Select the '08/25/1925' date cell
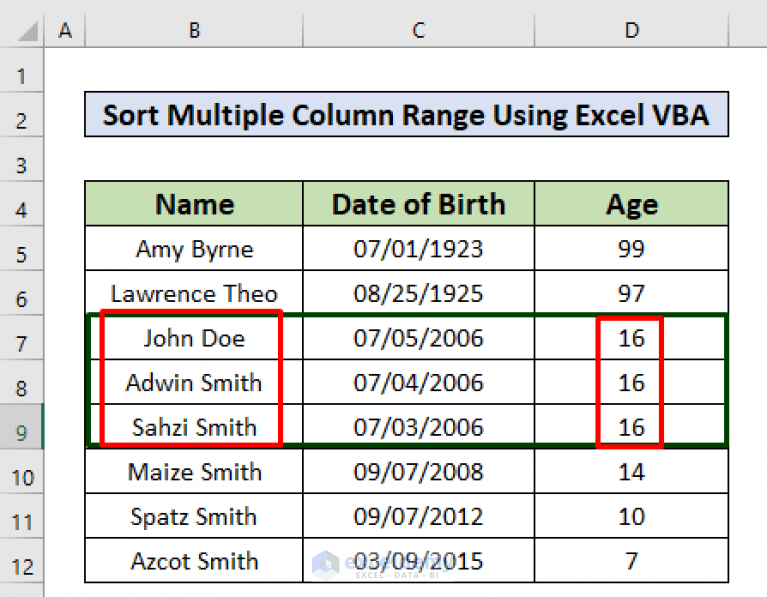Viewport: 767px width, 597px height. (x=419, y=293)
